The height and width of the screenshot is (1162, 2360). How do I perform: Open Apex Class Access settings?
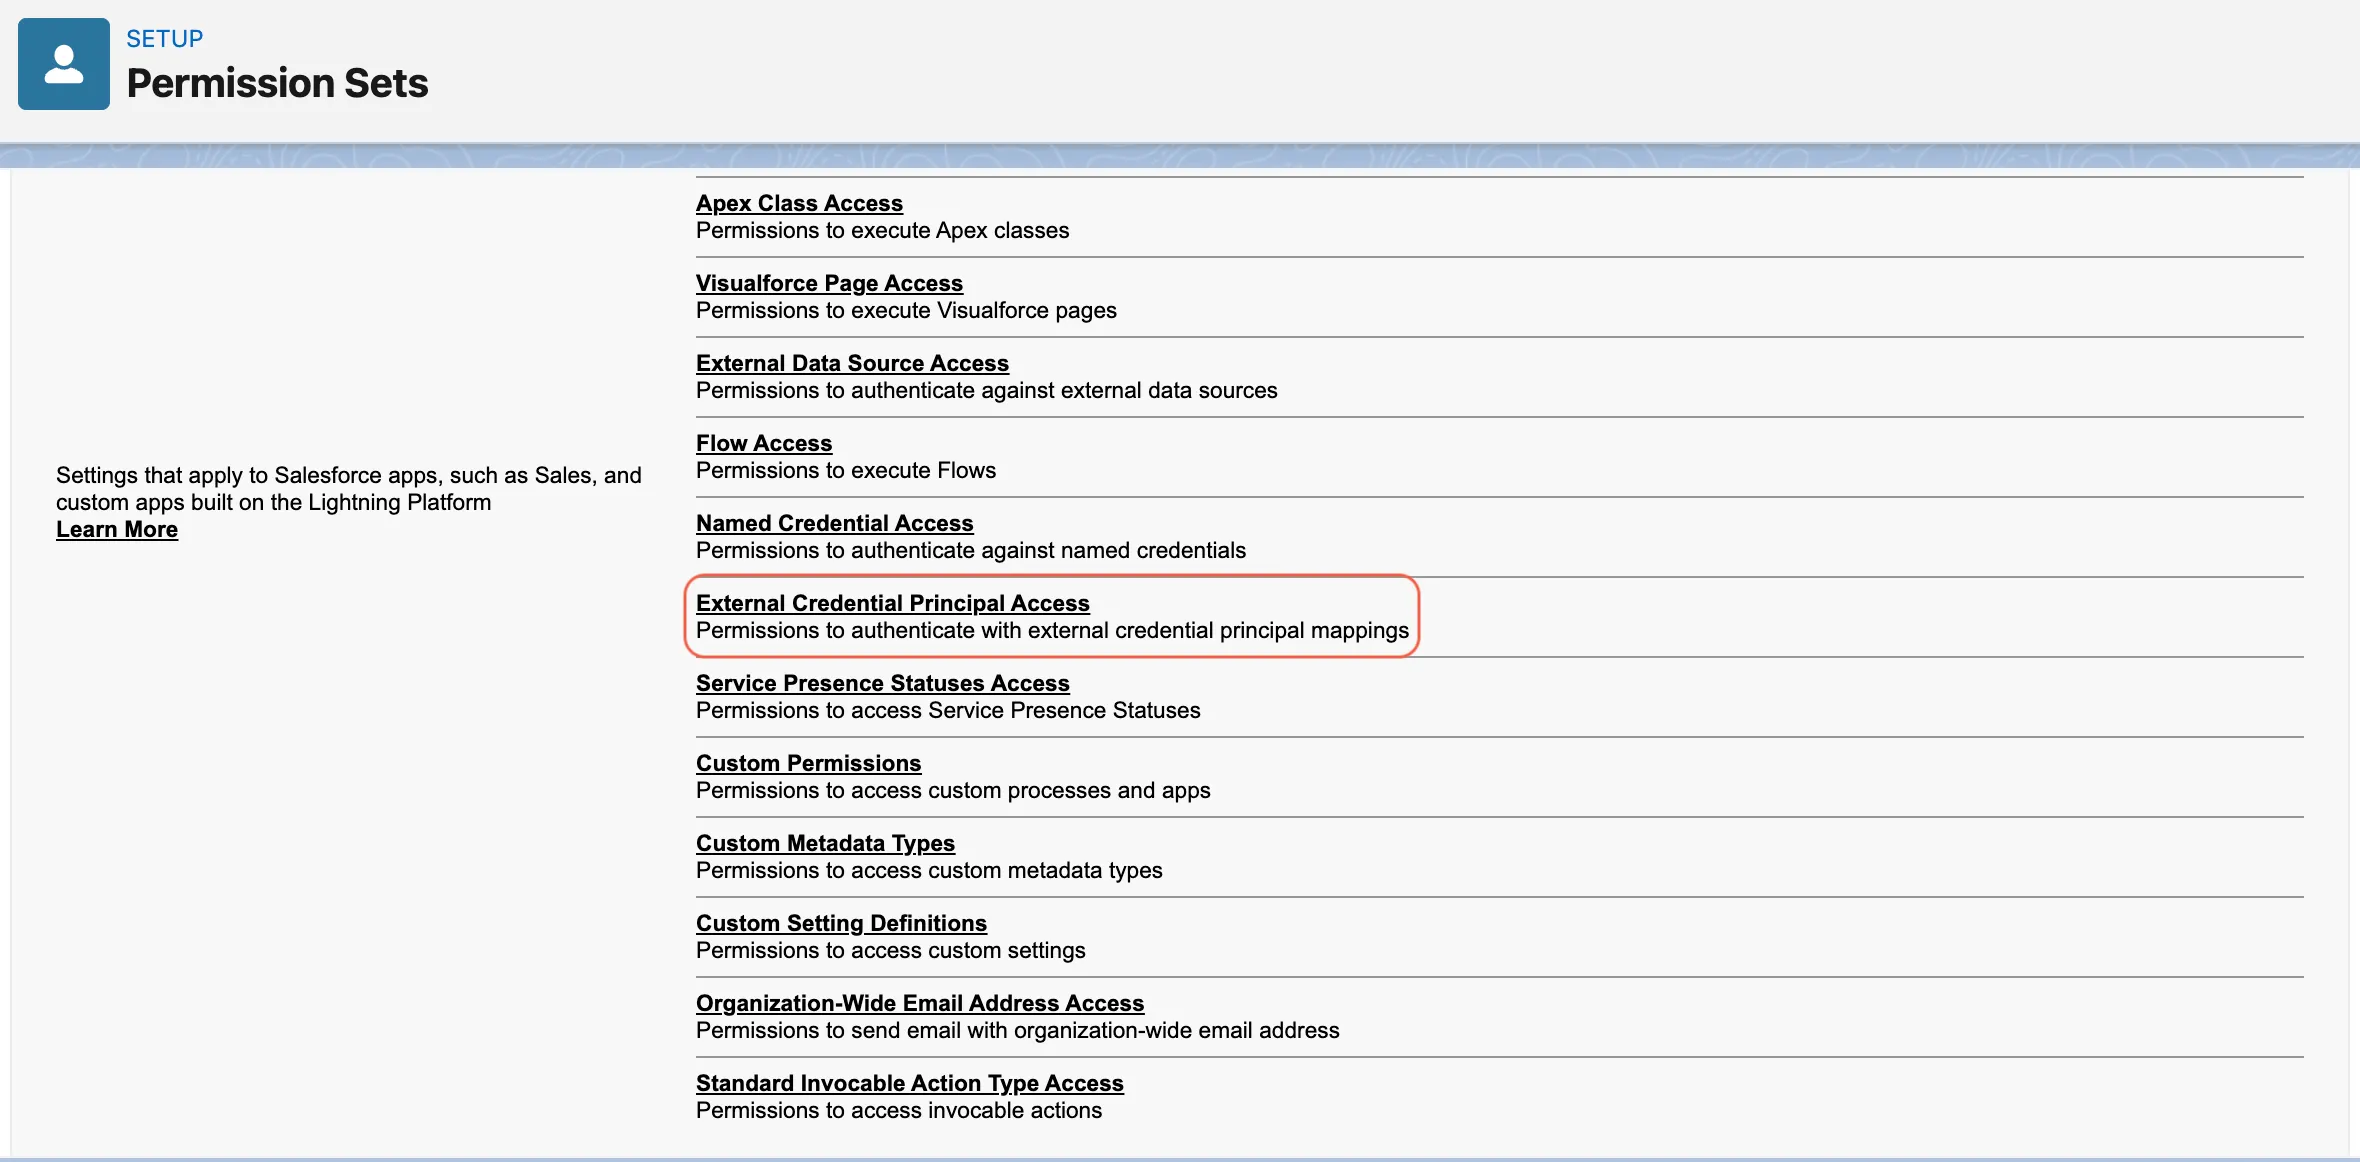(799, 203)
